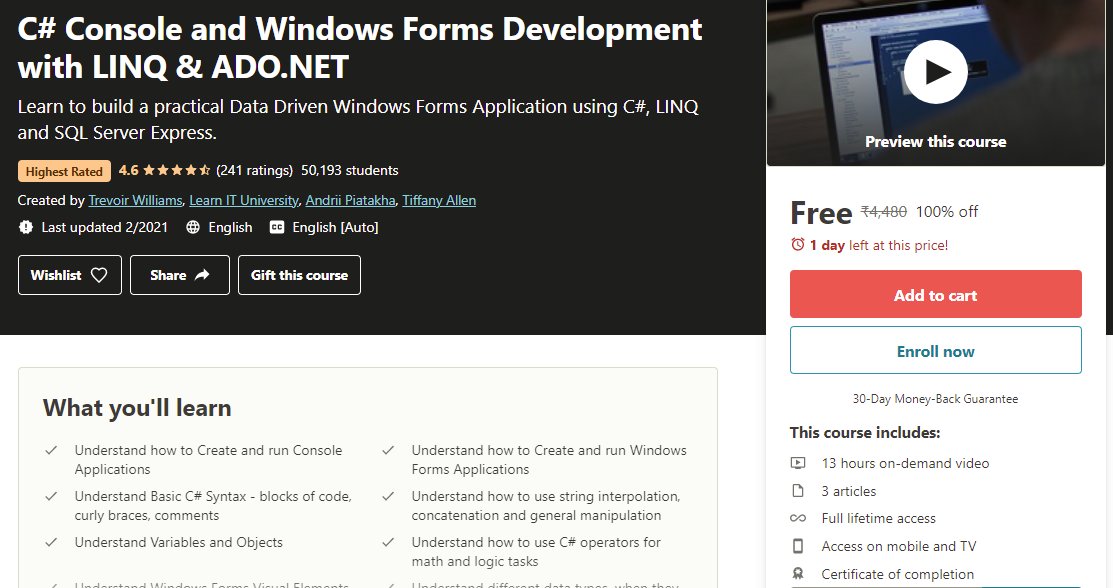Play the course preview video
The width and height of the screenshot is (1113, 588).
[x=936, y=72]
